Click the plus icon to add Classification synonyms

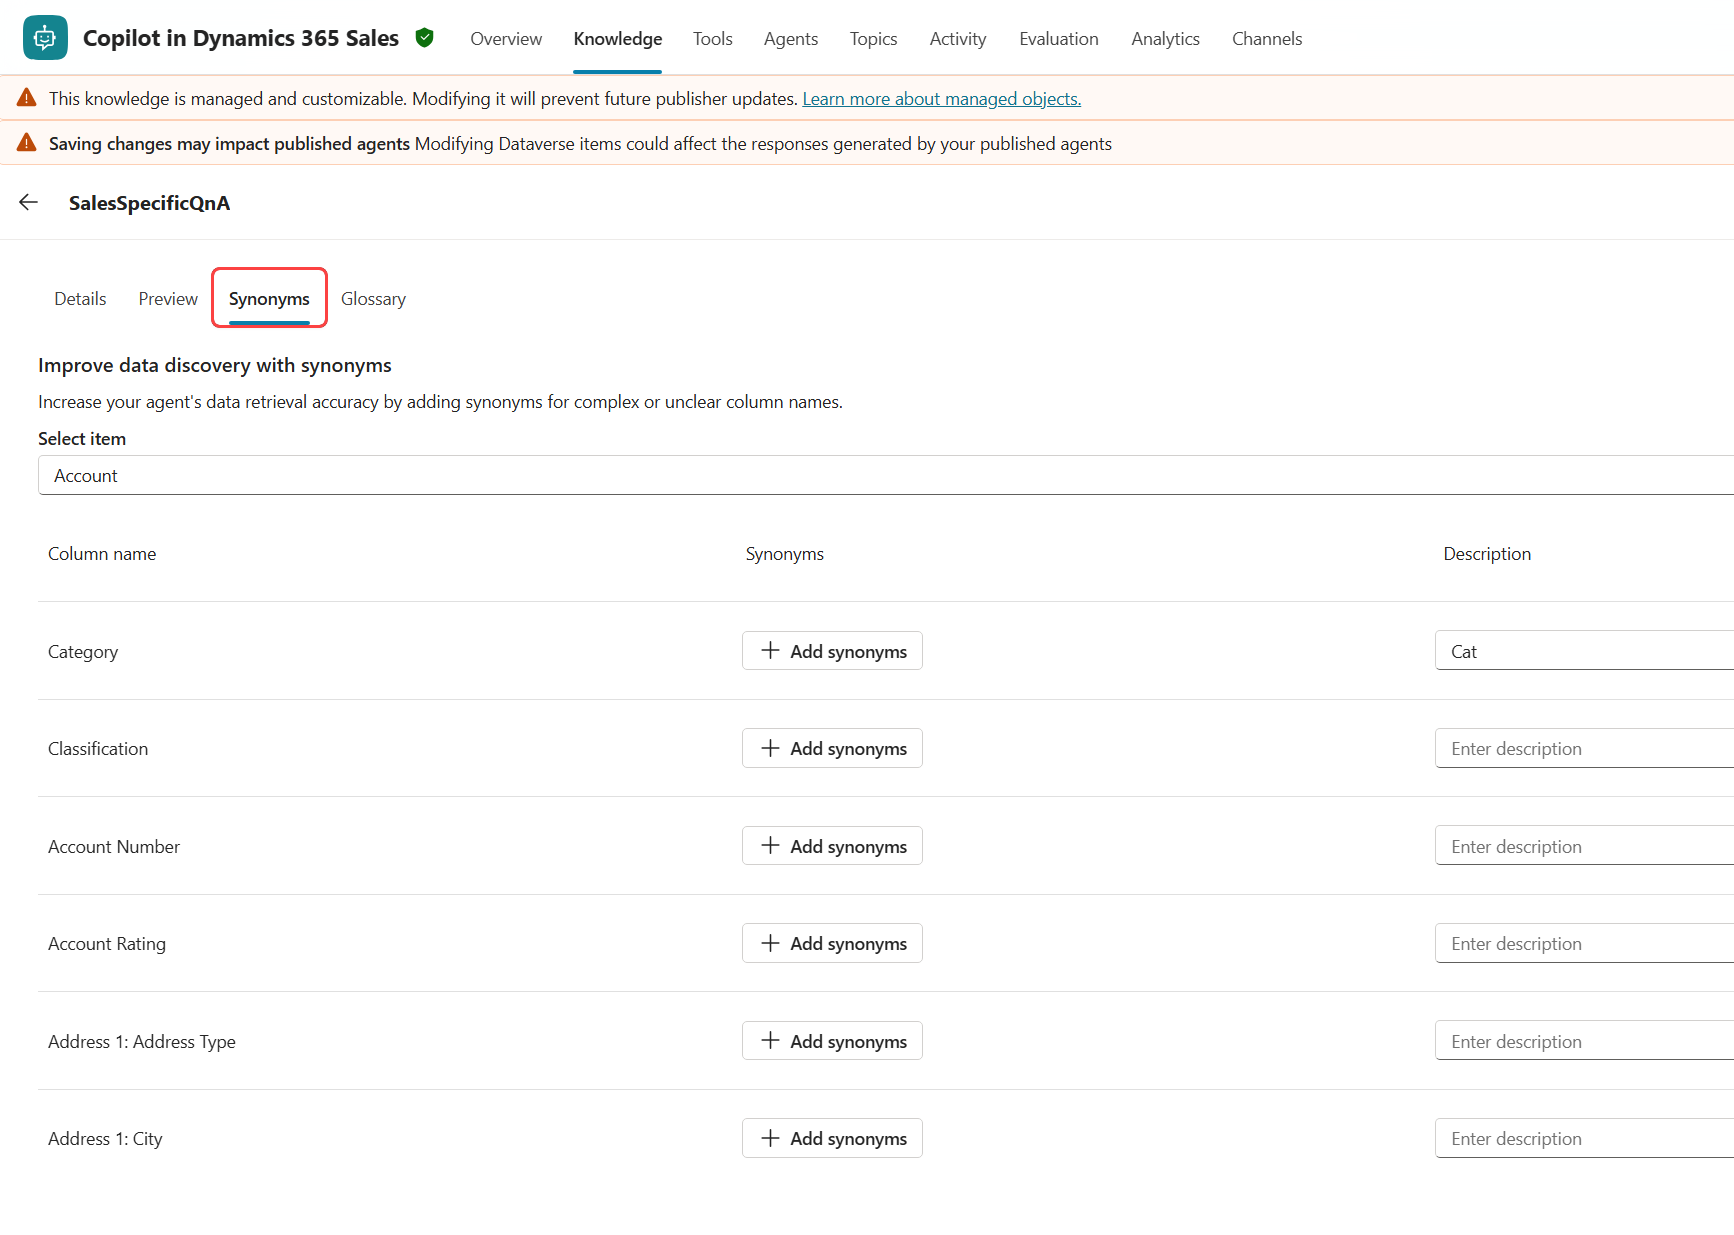[770, 748]
